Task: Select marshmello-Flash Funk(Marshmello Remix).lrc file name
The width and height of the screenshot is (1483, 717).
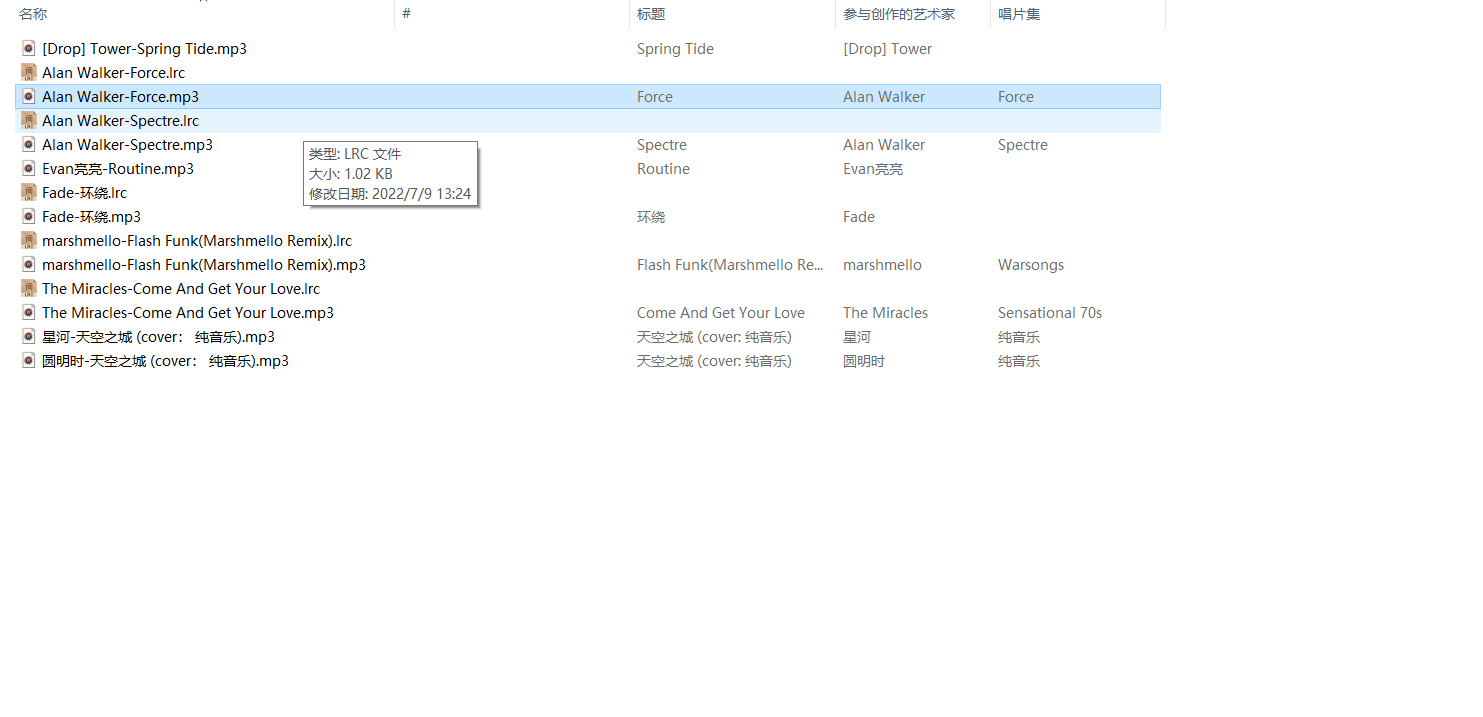Action: [x=197, y=240]
